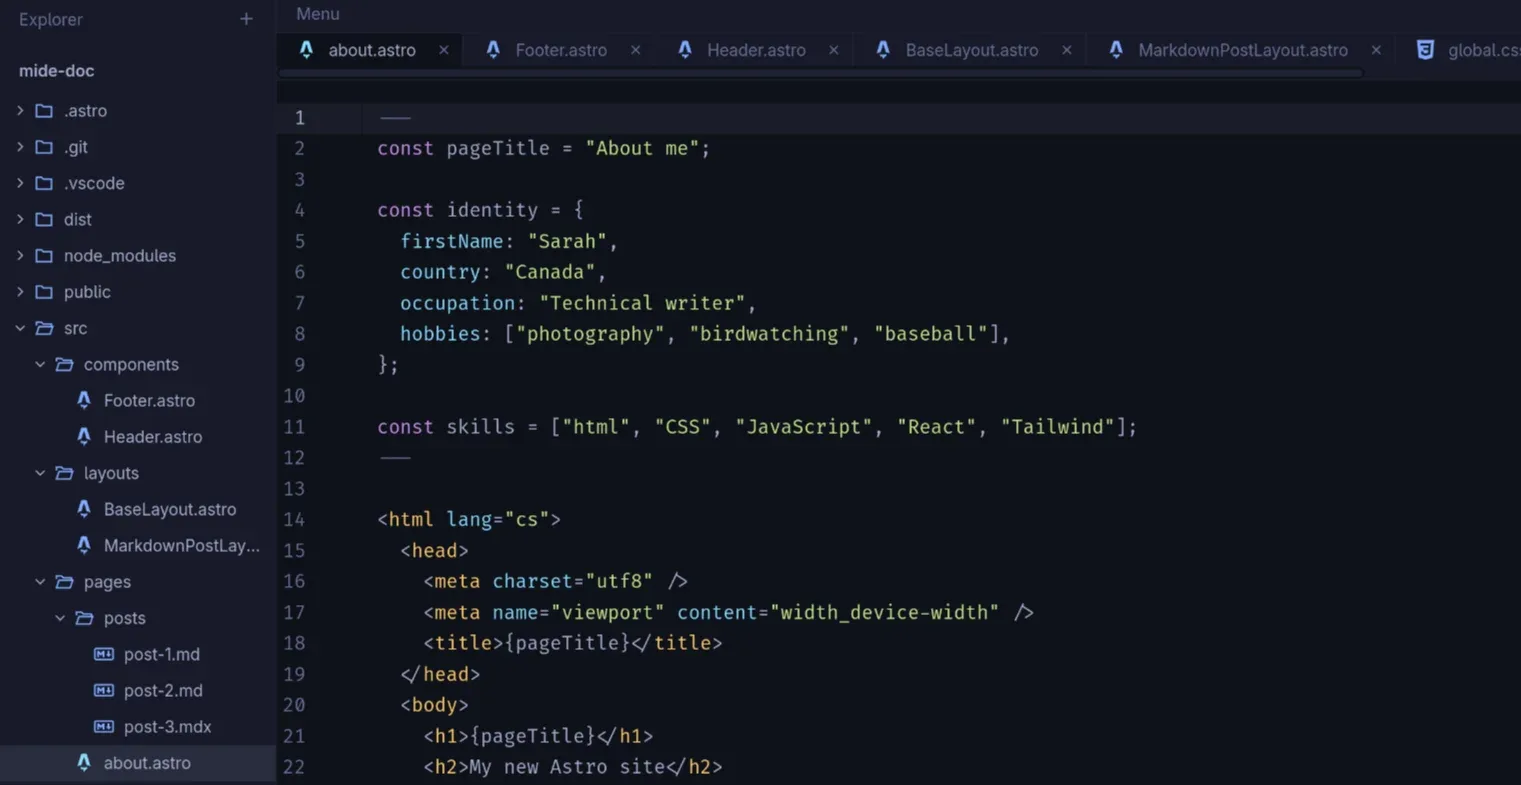Click the Astro icon on Header.astro tab
The height and width of the screenshot is (785, 1521).
click(685, 49)
